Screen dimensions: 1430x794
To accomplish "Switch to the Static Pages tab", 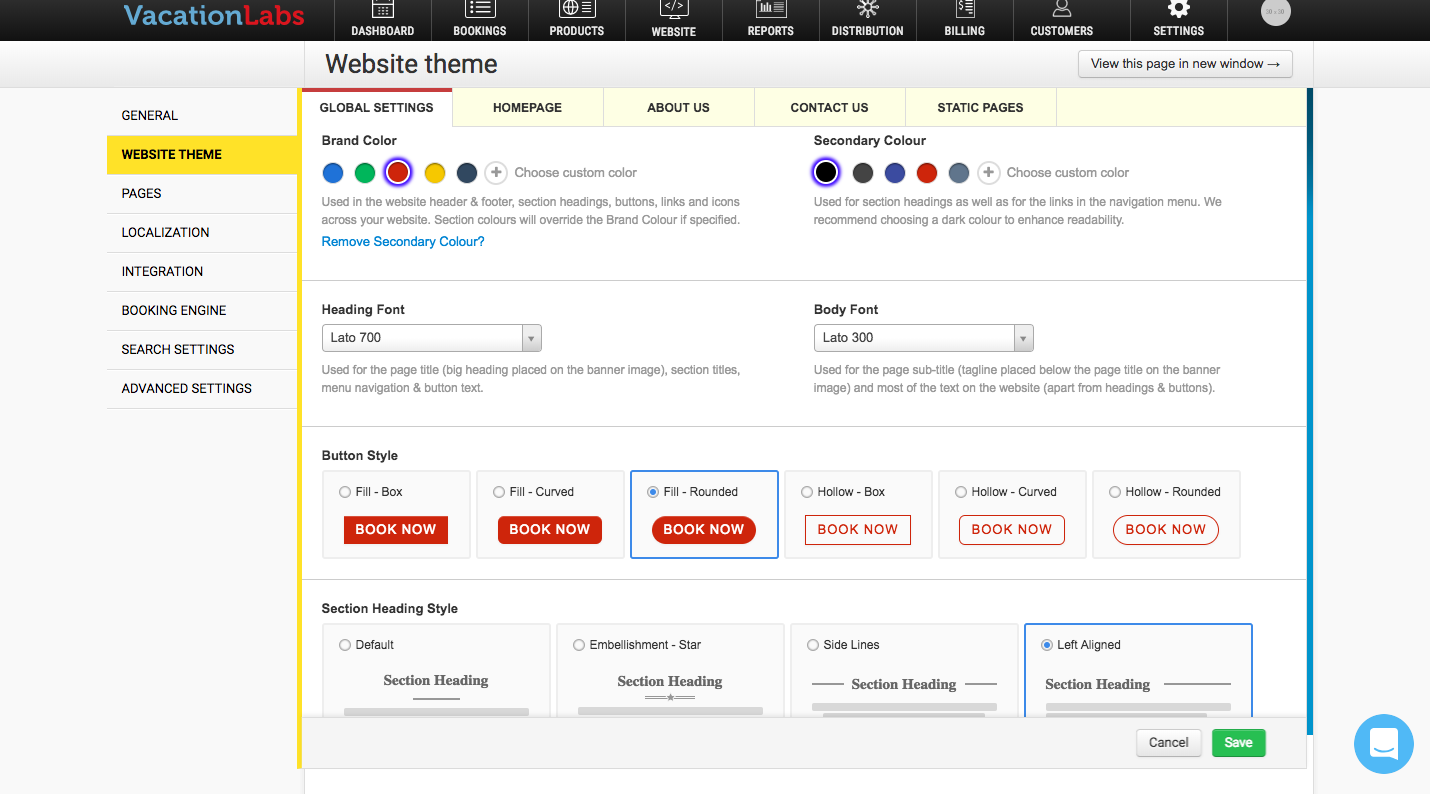I will click(980, 107).
